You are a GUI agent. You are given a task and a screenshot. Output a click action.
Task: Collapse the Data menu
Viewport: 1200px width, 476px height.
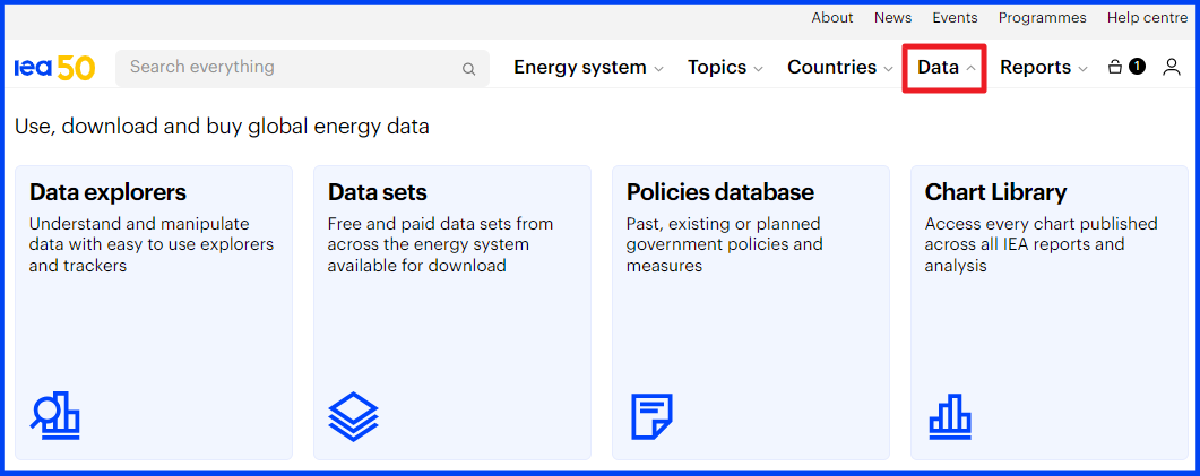pos(946,68)
